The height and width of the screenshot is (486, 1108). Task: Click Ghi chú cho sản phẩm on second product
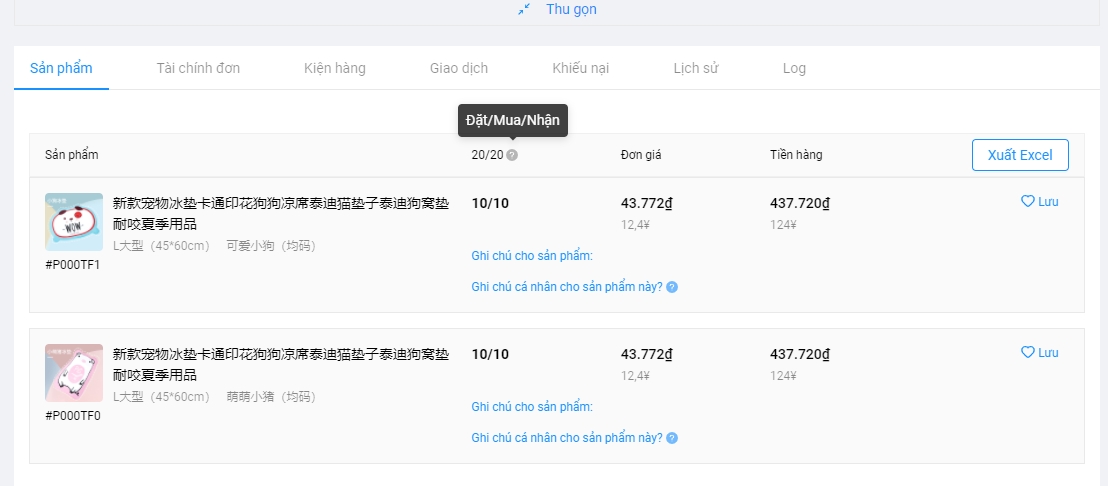[532, 407]
